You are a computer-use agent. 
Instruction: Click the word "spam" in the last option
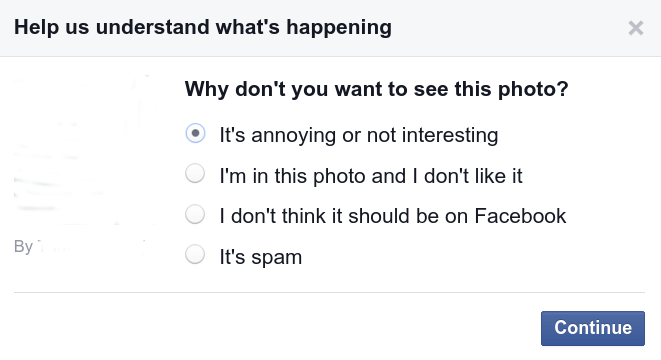(277, 258)
